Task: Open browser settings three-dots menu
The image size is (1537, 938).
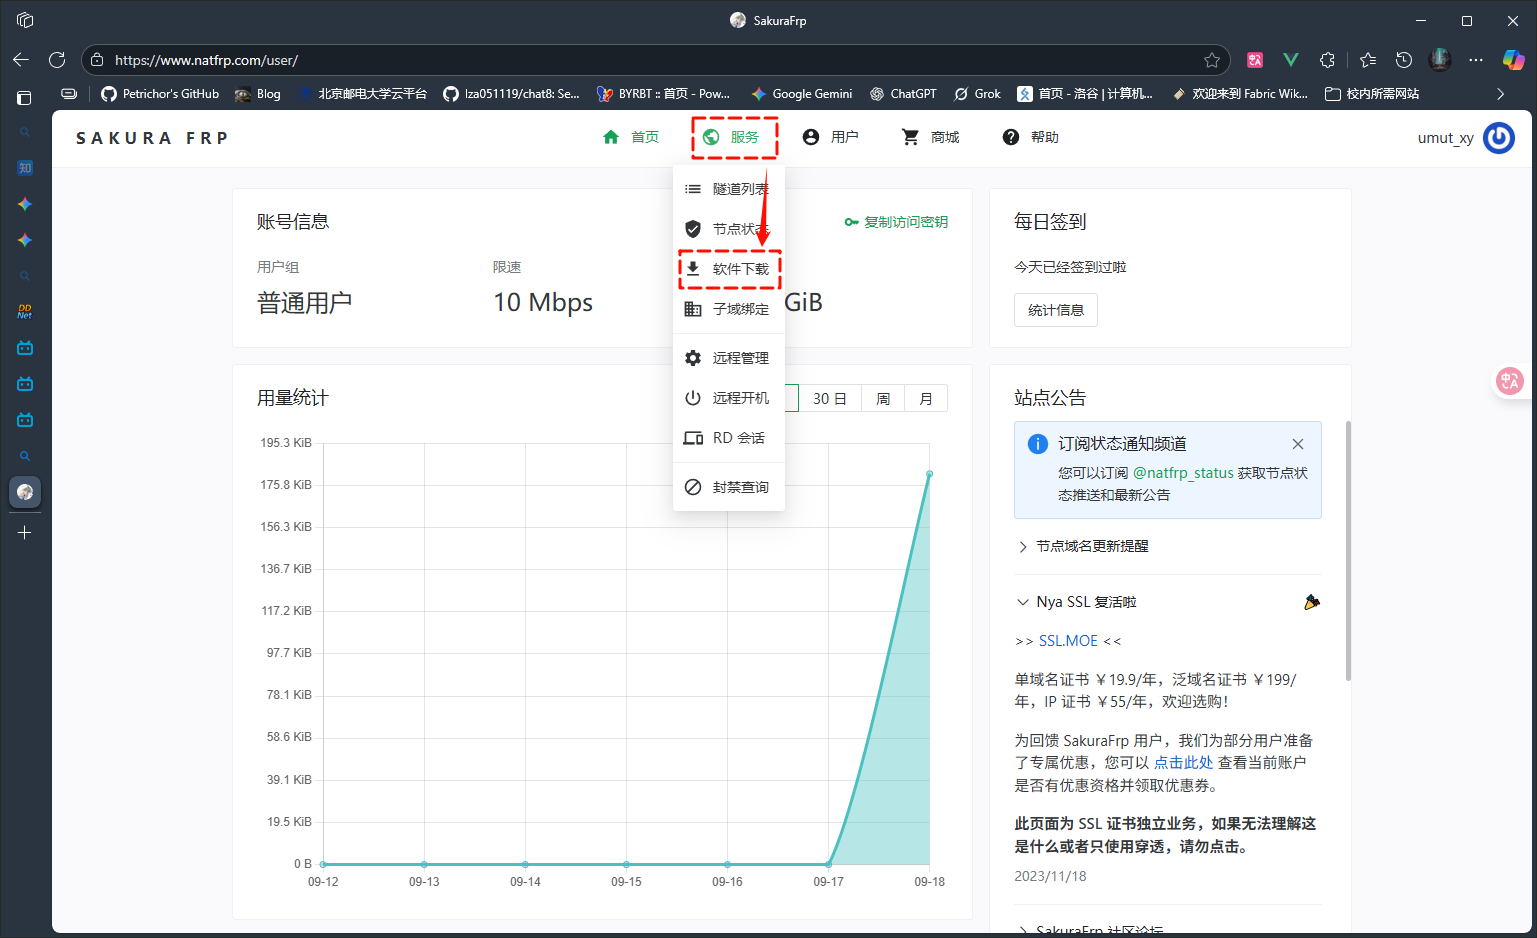Action: point(1476,60)
